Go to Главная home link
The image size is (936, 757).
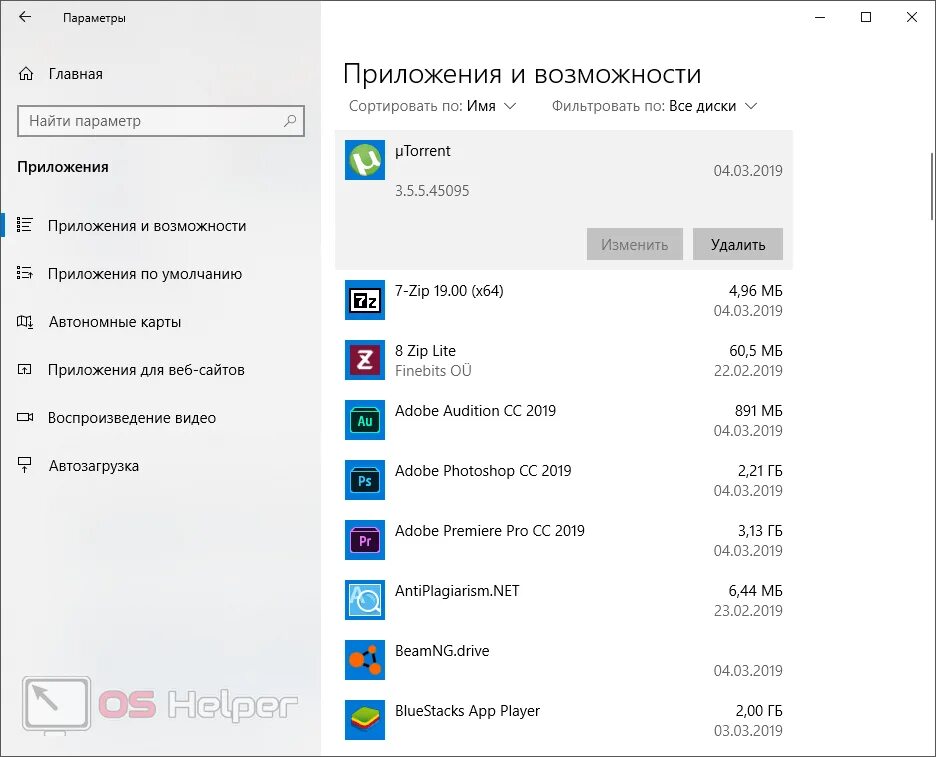pyautogui.click(x=76, y=74)
